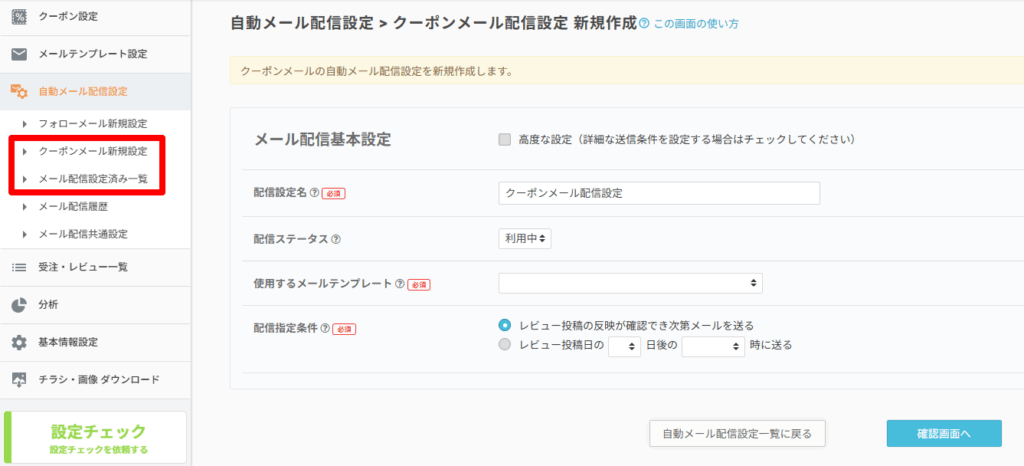The image size is (1024, 466).
Task: Select radio レビュー投稿の反映が確認でき次第メールを送る
Action: (505, 325)
